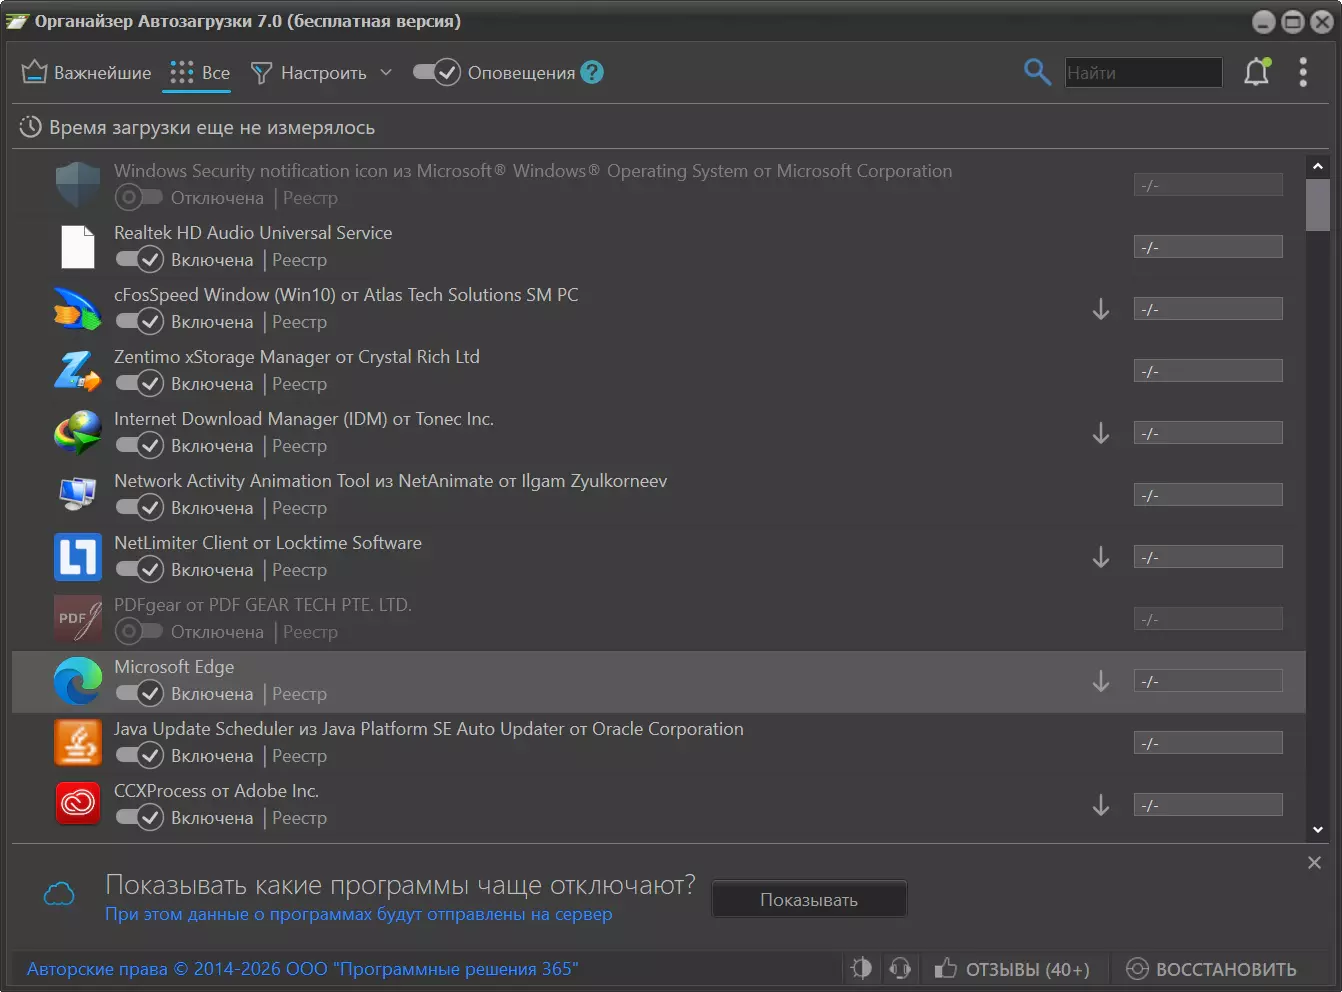Disable the cFosSpeed Window startup toggle

click(139, 322)
